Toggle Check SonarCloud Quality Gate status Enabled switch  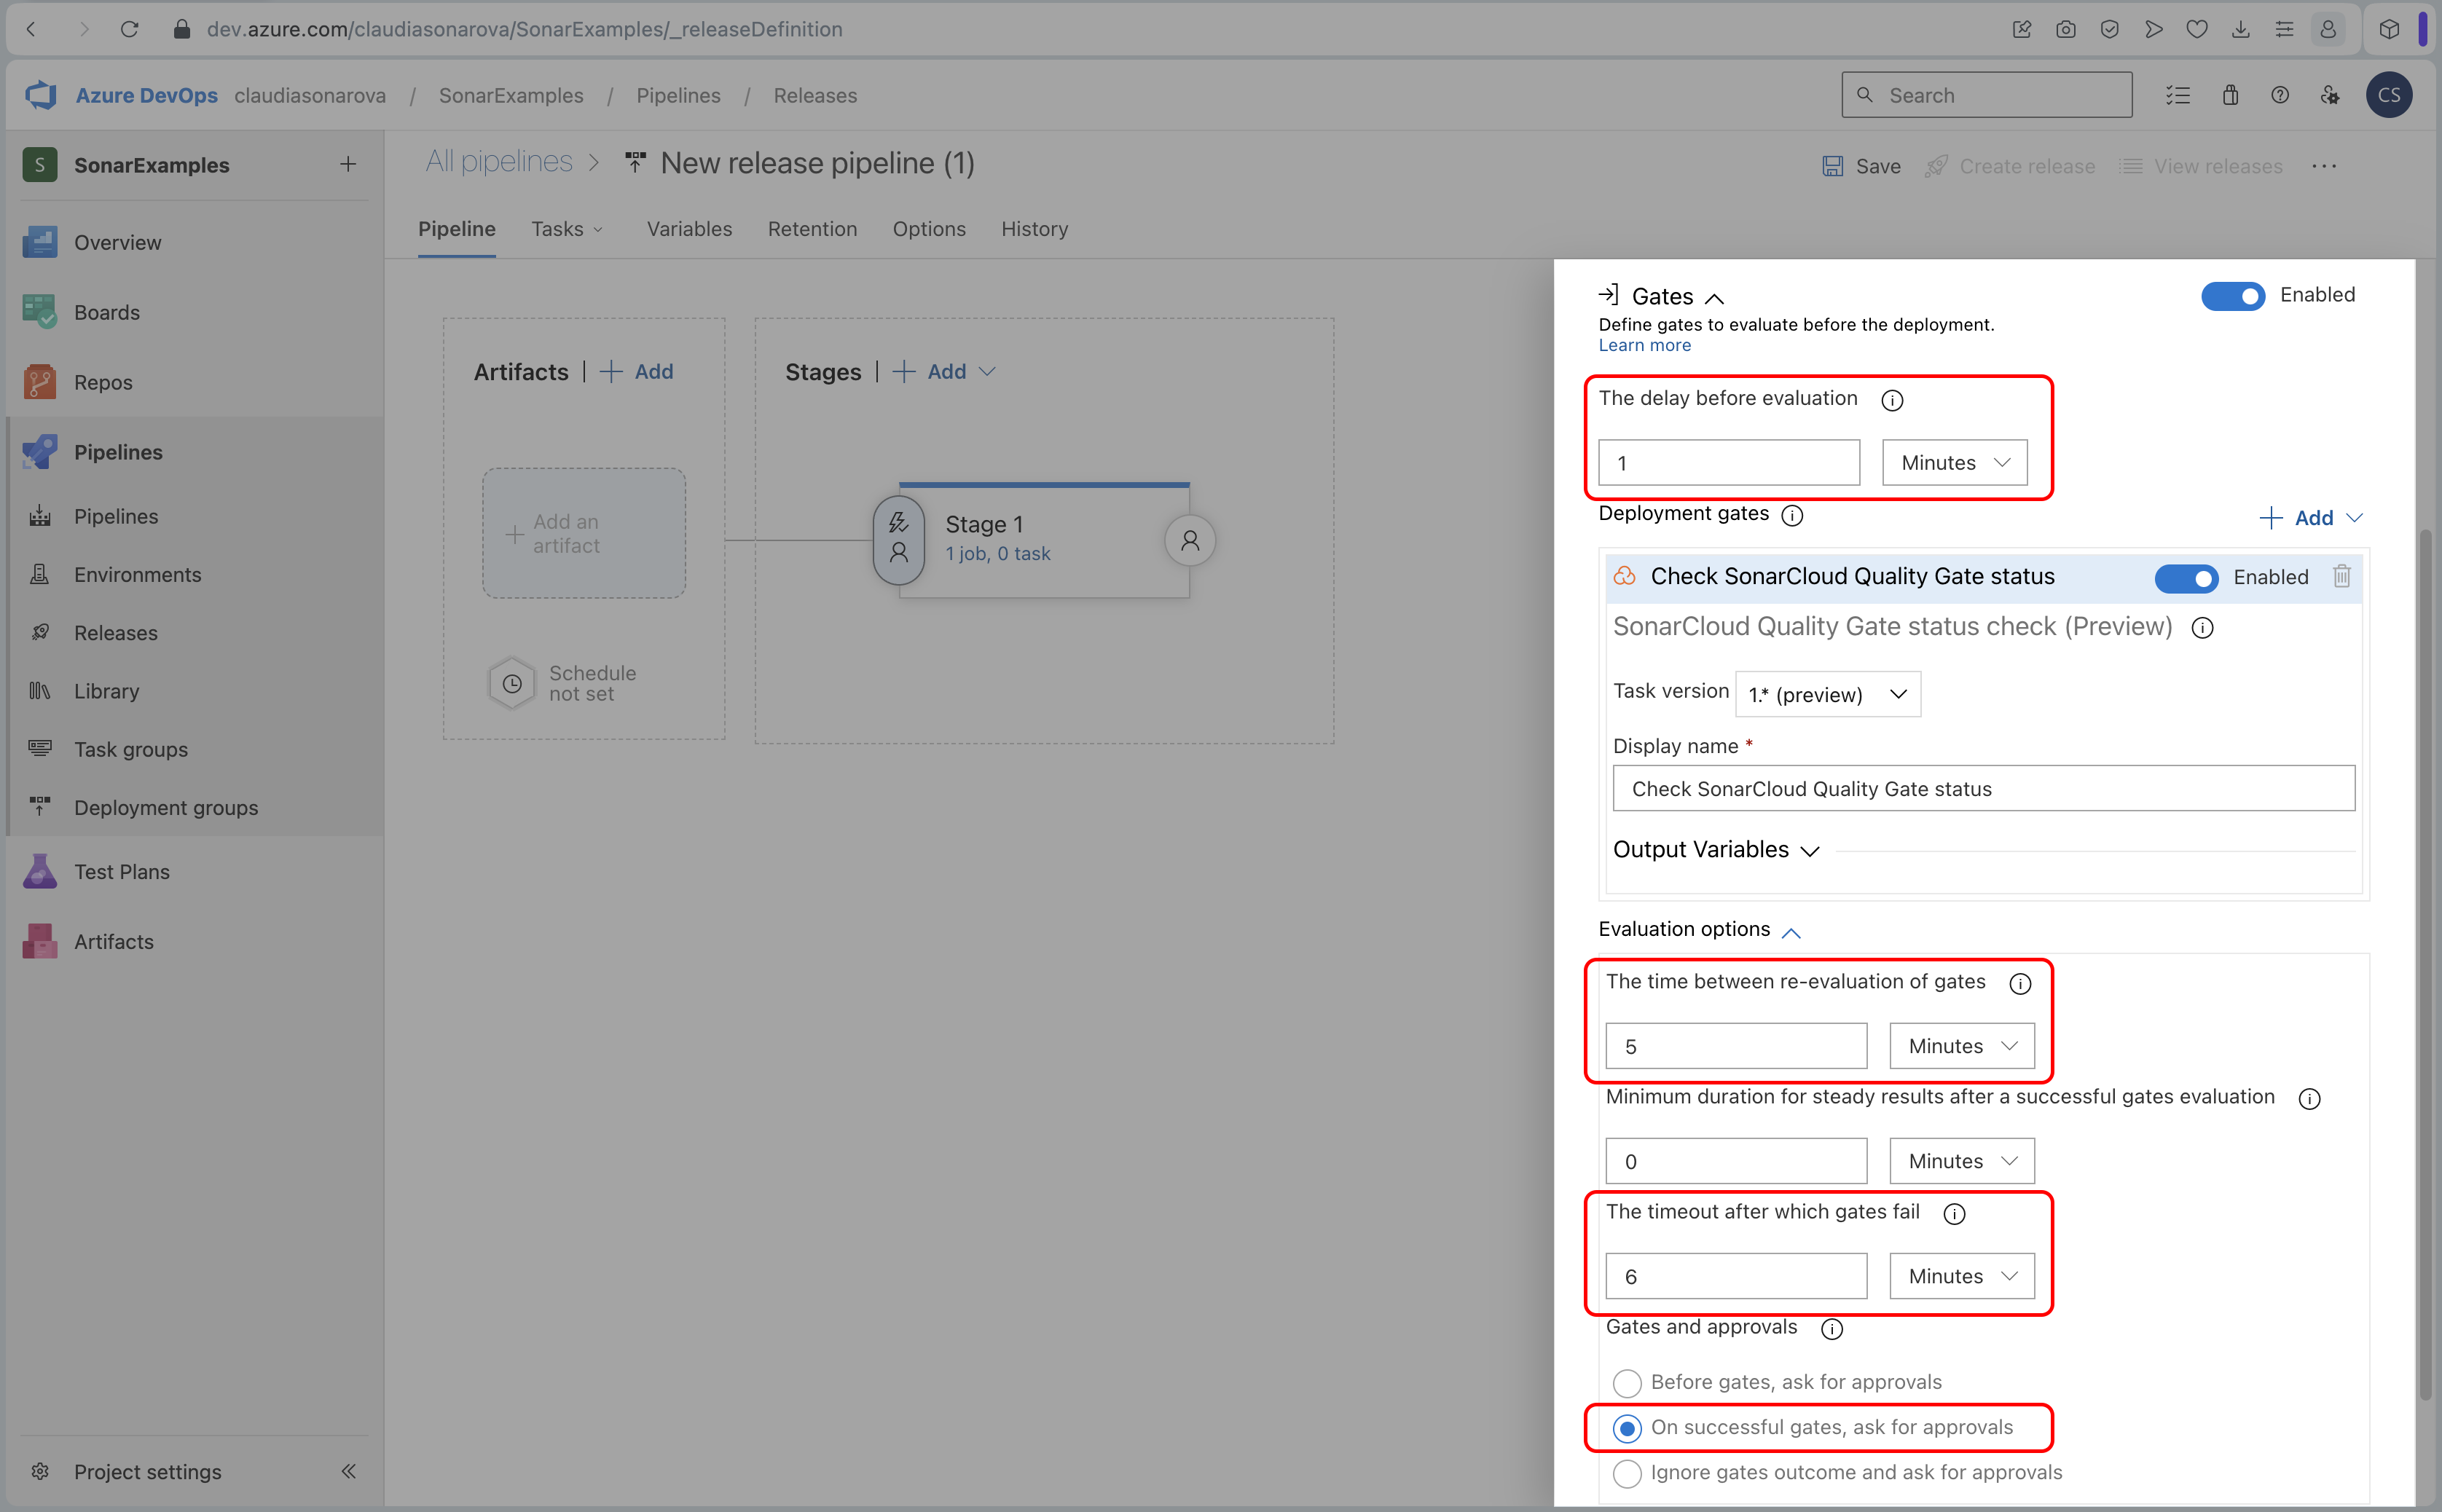pos(2186,578)
